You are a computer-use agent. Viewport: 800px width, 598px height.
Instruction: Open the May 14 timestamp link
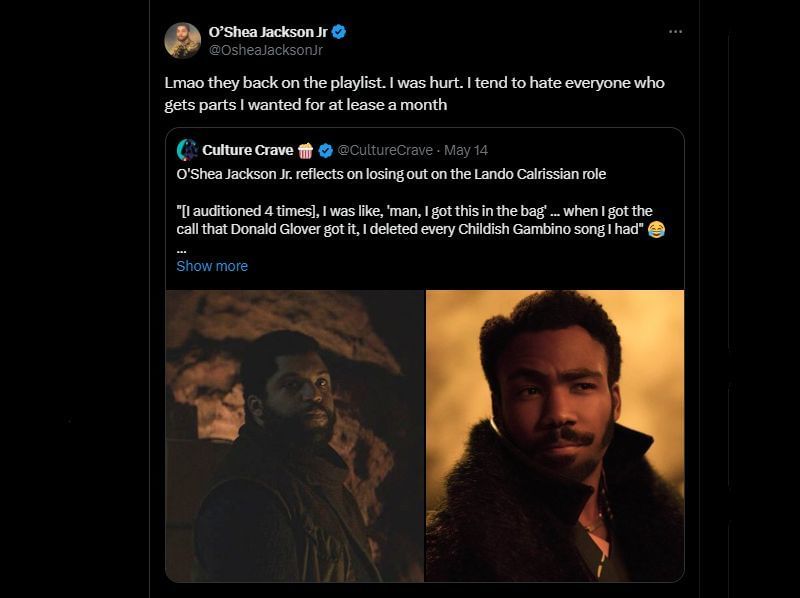466,150
